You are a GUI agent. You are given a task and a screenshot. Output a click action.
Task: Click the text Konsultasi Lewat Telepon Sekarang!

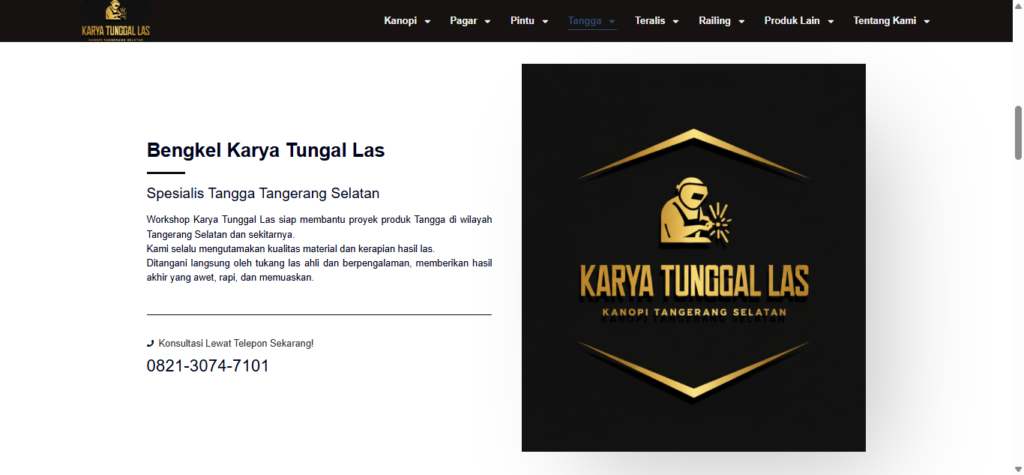coord(236,343)
